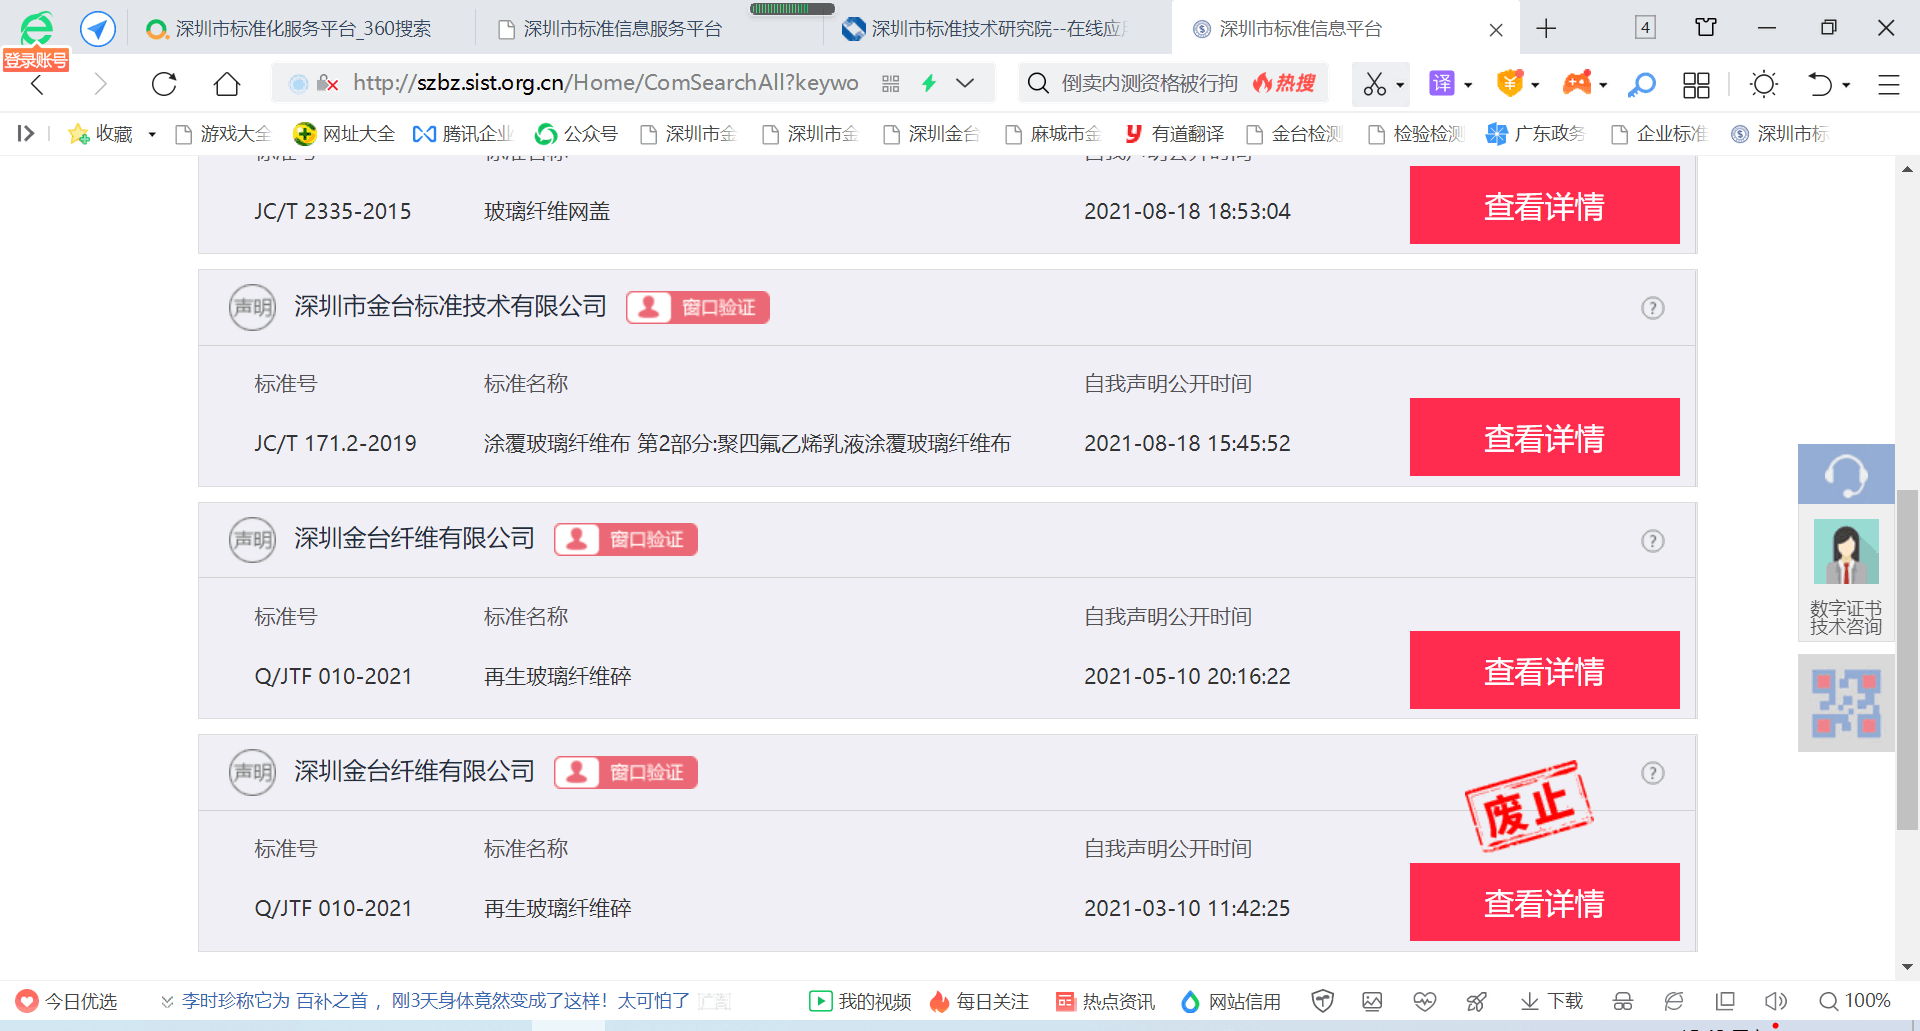Open translate extension icon

point(1441,83)
